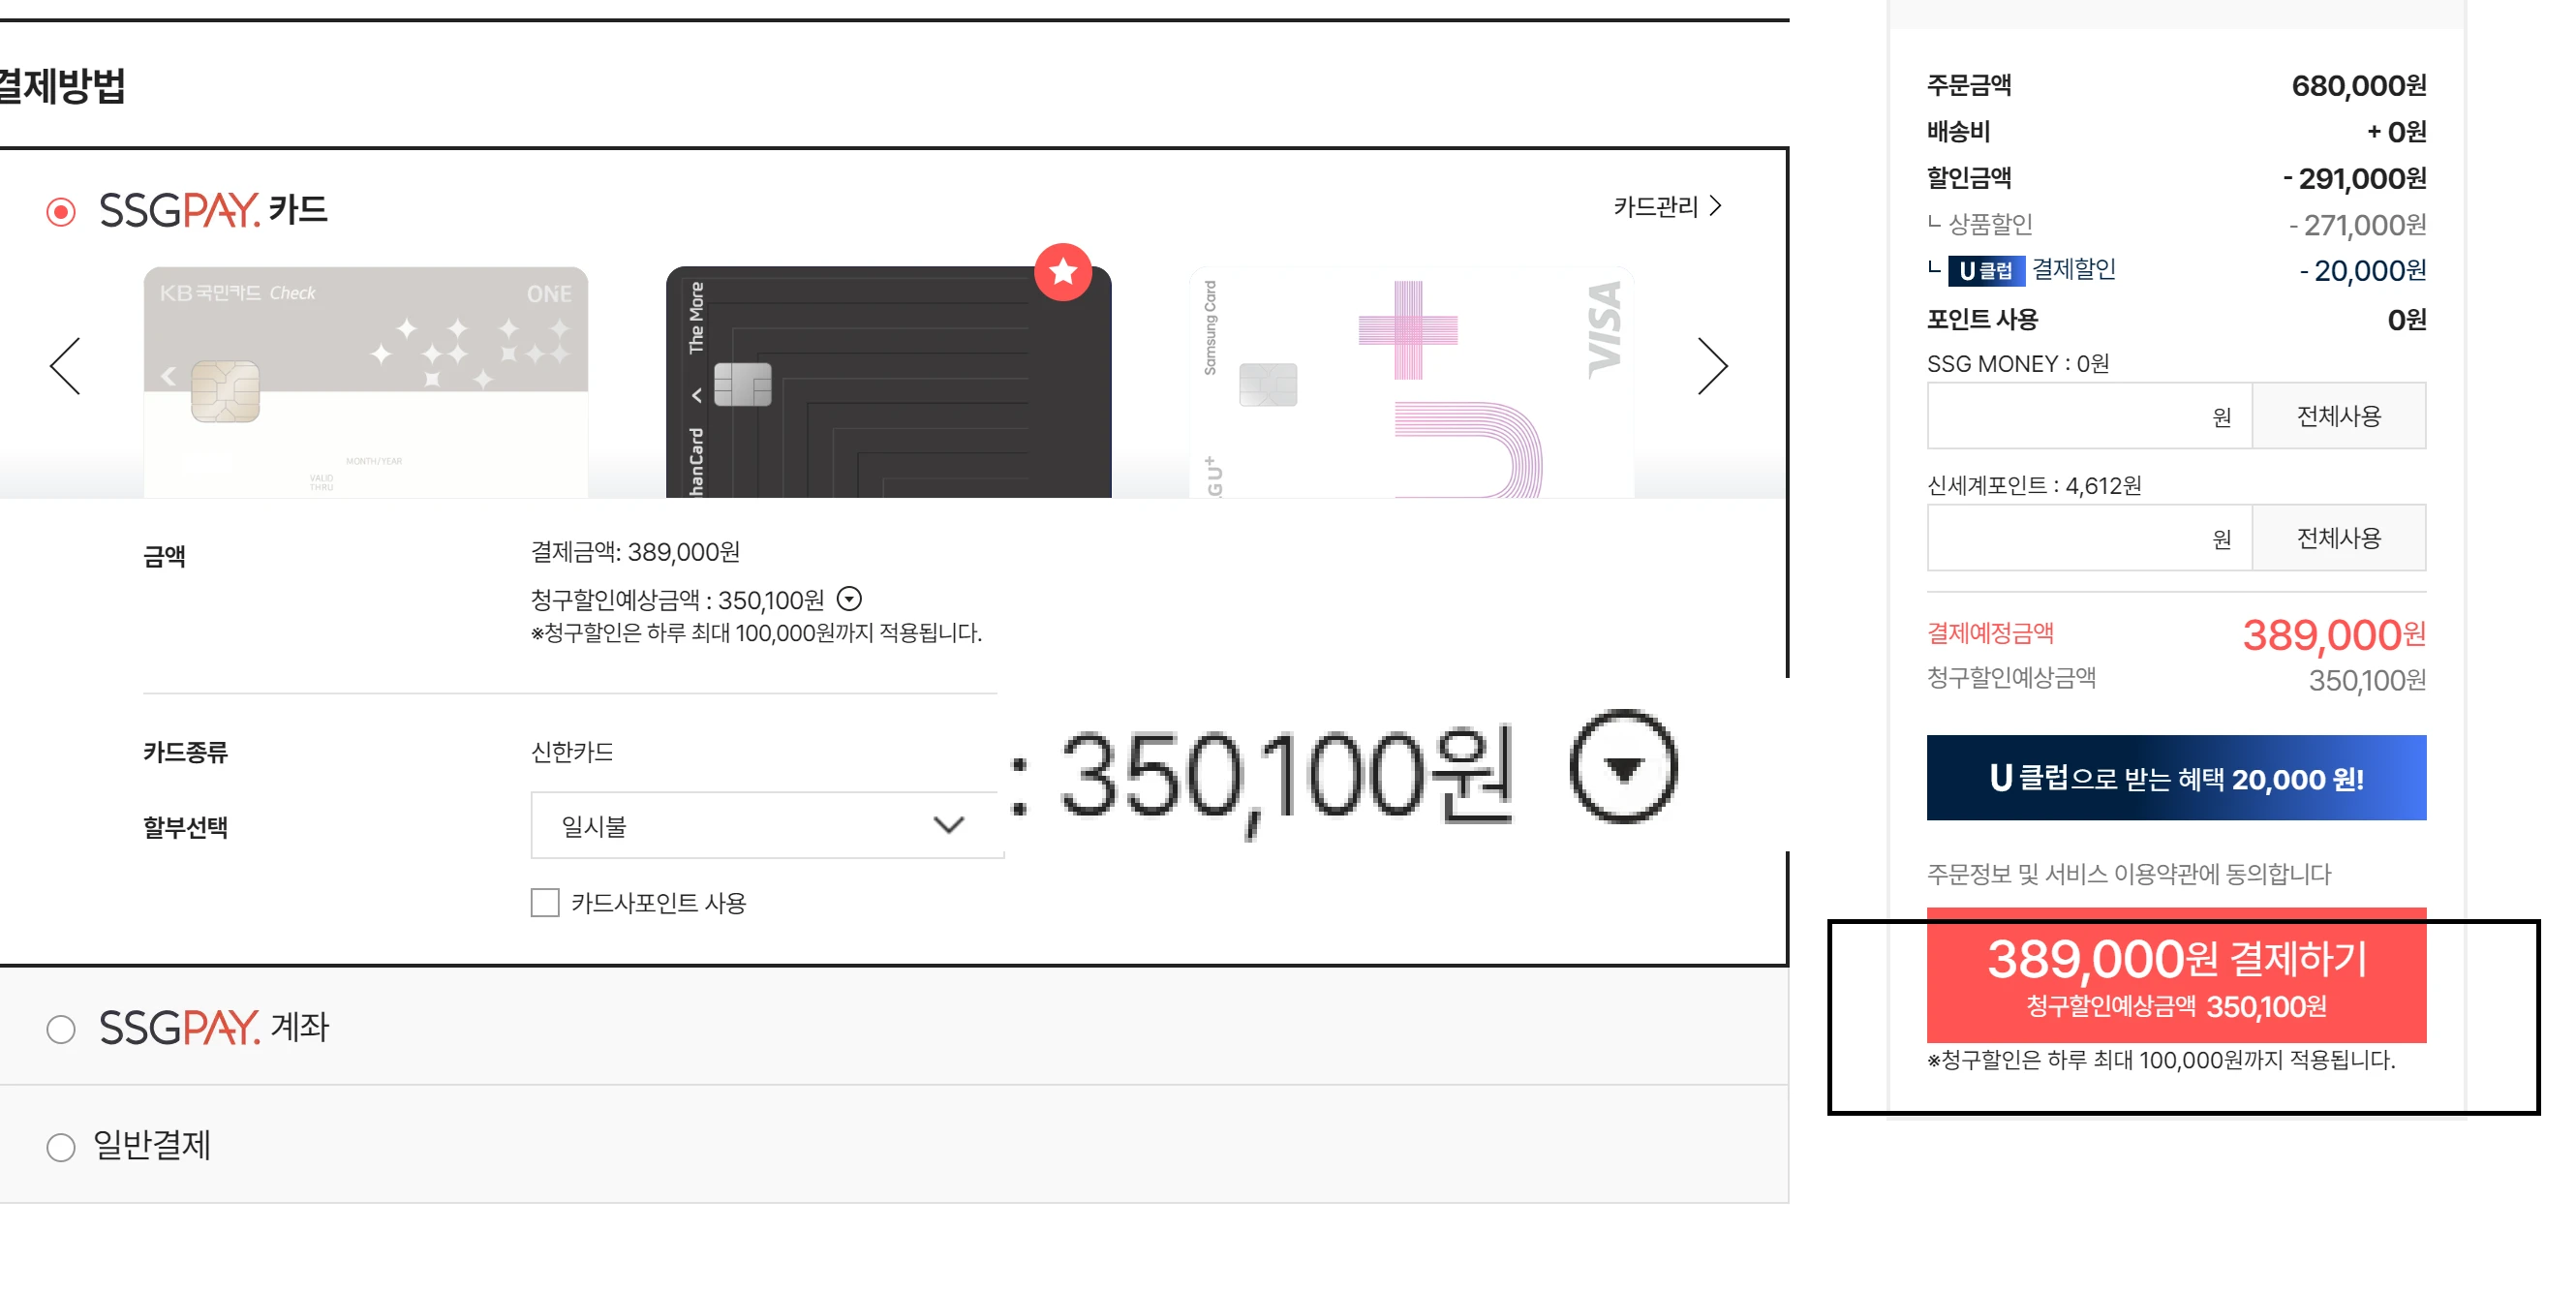
Task: Click the U클럽 혜택 20,000원 banner
Action: pos(2176,778)
